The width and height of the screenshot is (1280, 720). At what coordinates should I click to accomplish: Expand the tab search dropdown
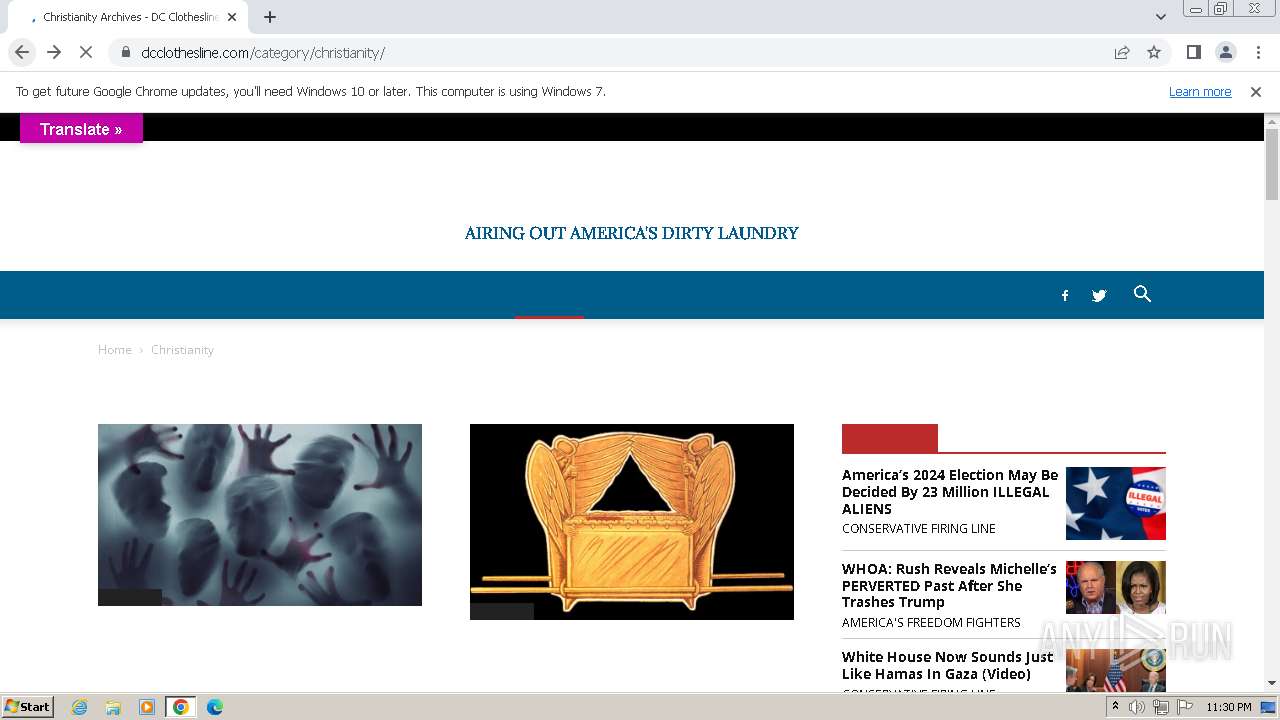tap(1161, 17)
